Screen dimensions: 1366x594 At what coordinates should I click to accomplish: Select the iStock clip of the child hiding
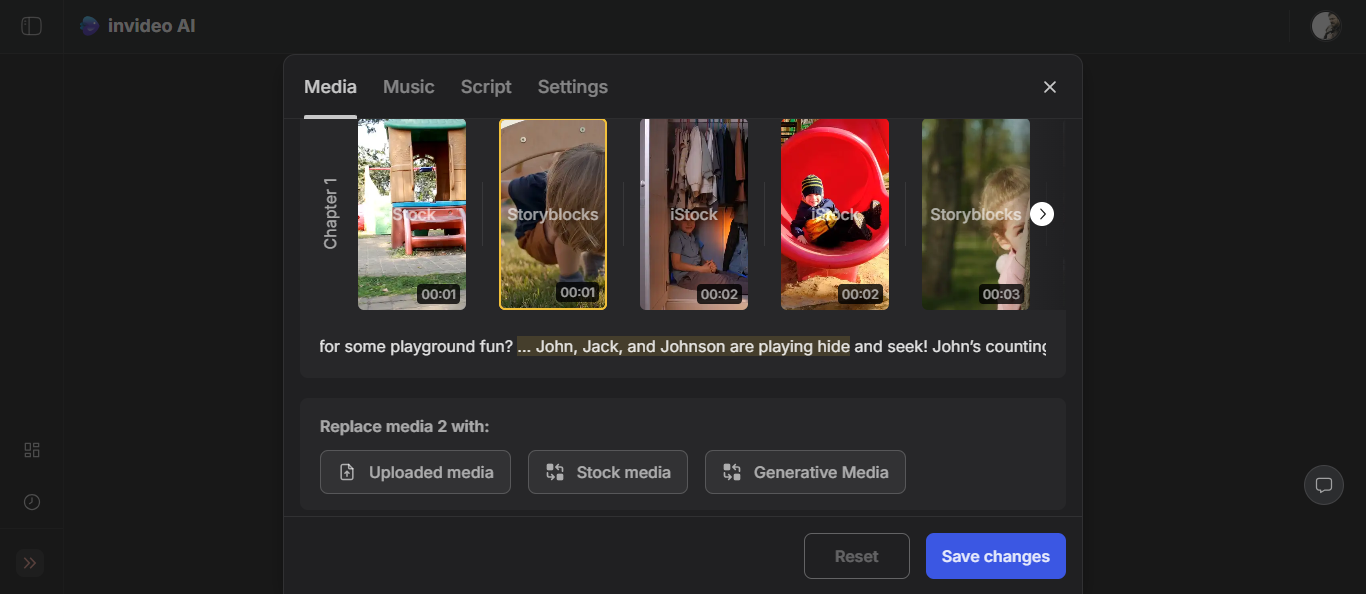click(693, 214)
